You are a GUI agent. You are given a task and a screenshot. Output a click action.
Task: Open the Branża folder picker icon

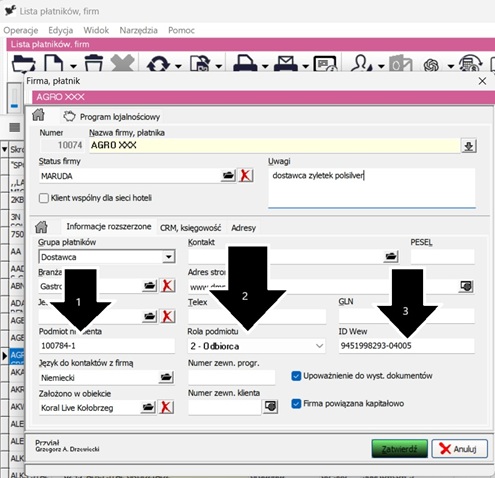(149, 286)
